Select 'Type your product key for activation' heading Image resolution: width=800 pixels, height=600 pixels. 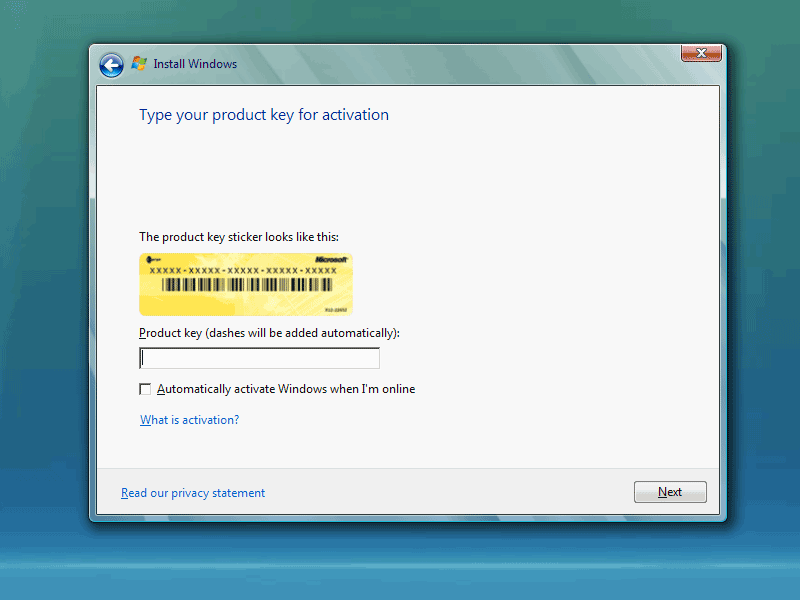click(264, 115)
